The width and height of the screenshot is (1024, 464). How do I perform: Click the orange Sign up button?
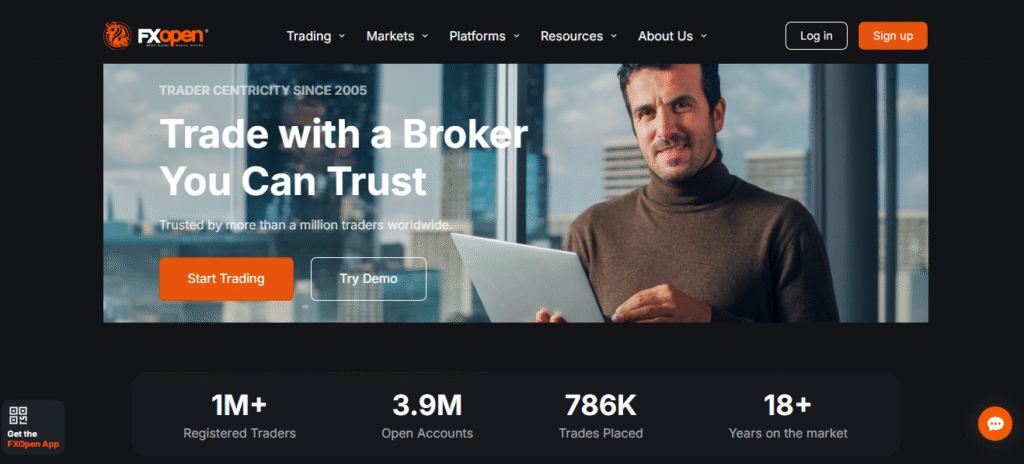click(x=893, y=36)
